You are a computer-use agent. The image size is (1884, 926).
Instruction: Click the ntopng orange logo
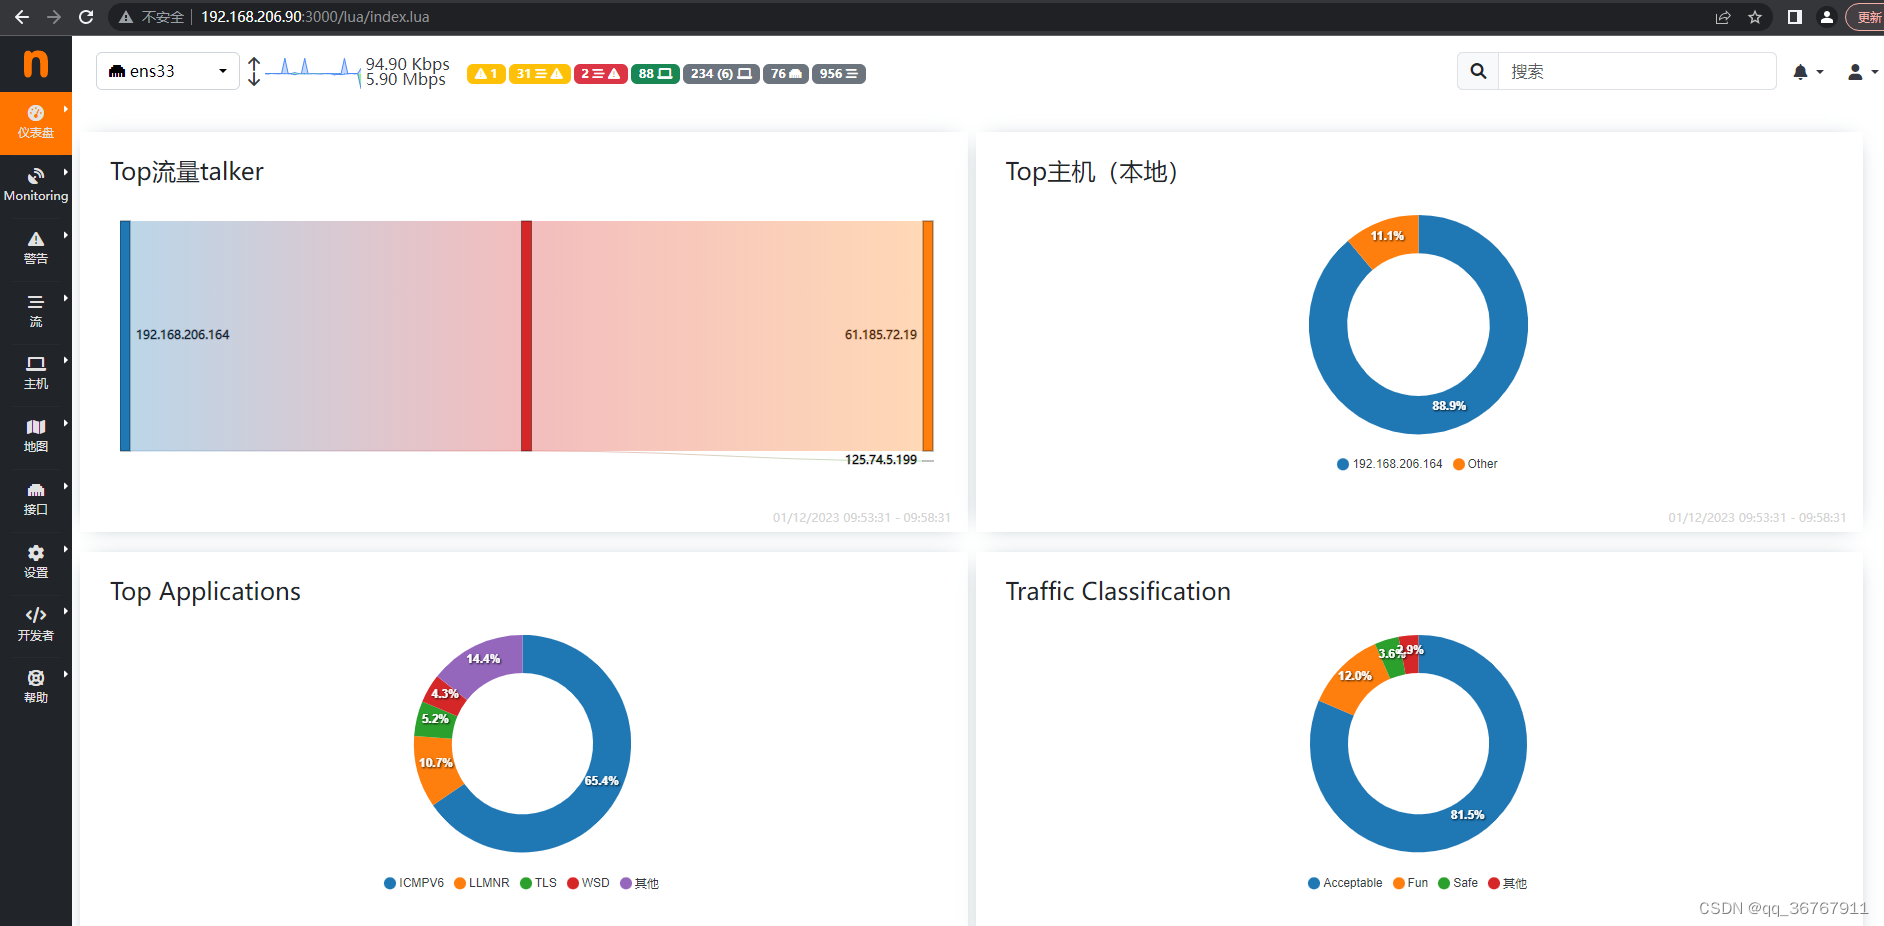[36, 64]
